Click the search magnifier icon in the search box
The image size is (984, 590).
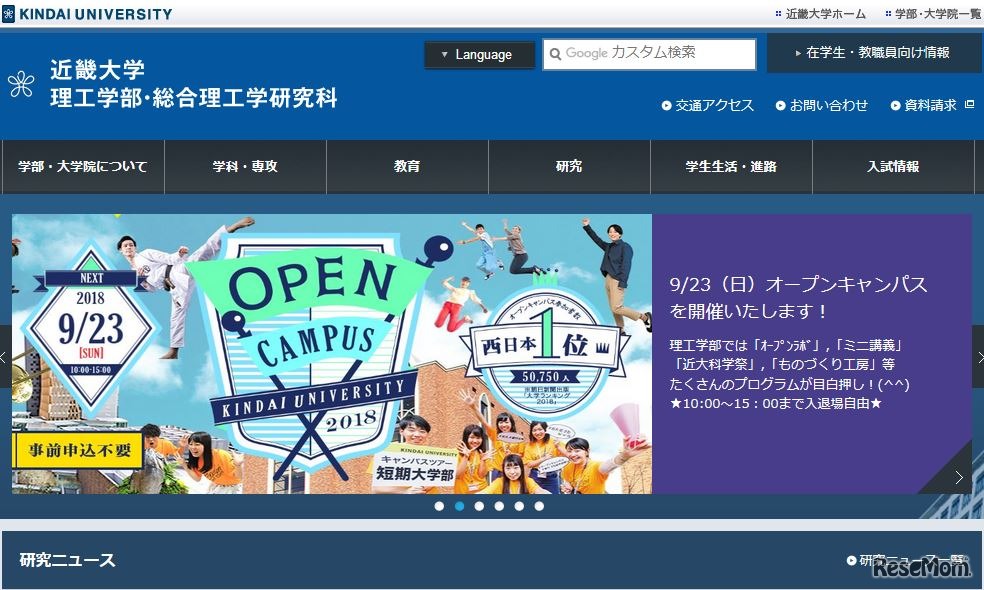[x=557, y=55]
